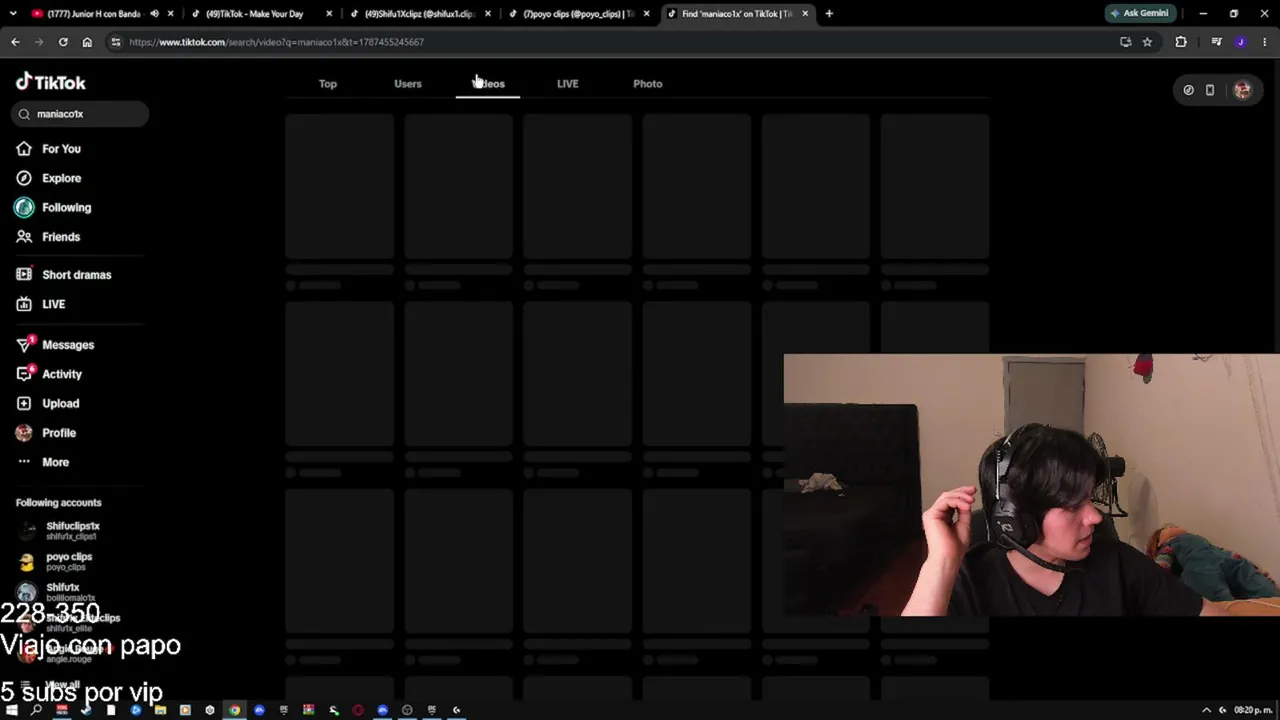
Task: Switch to the Shifu1Xclipz browser tab
Action: pyautogui.click(x=419, y=14)
